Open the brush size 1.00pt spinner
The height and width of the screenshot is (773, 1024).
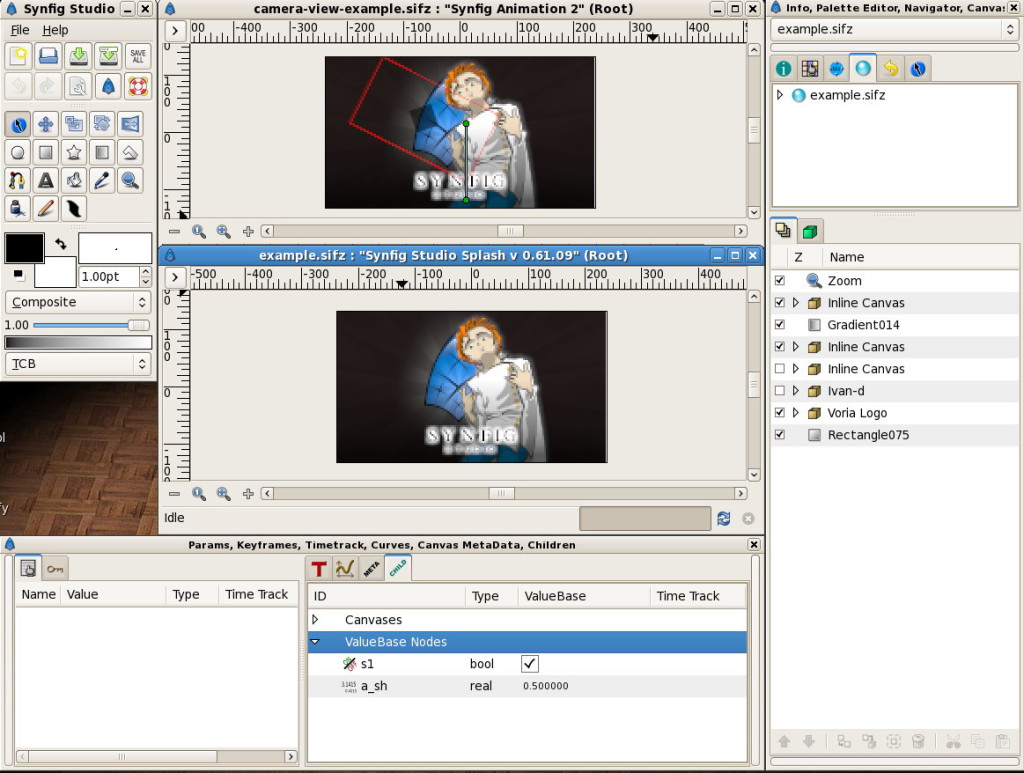[x=146, y=276]
